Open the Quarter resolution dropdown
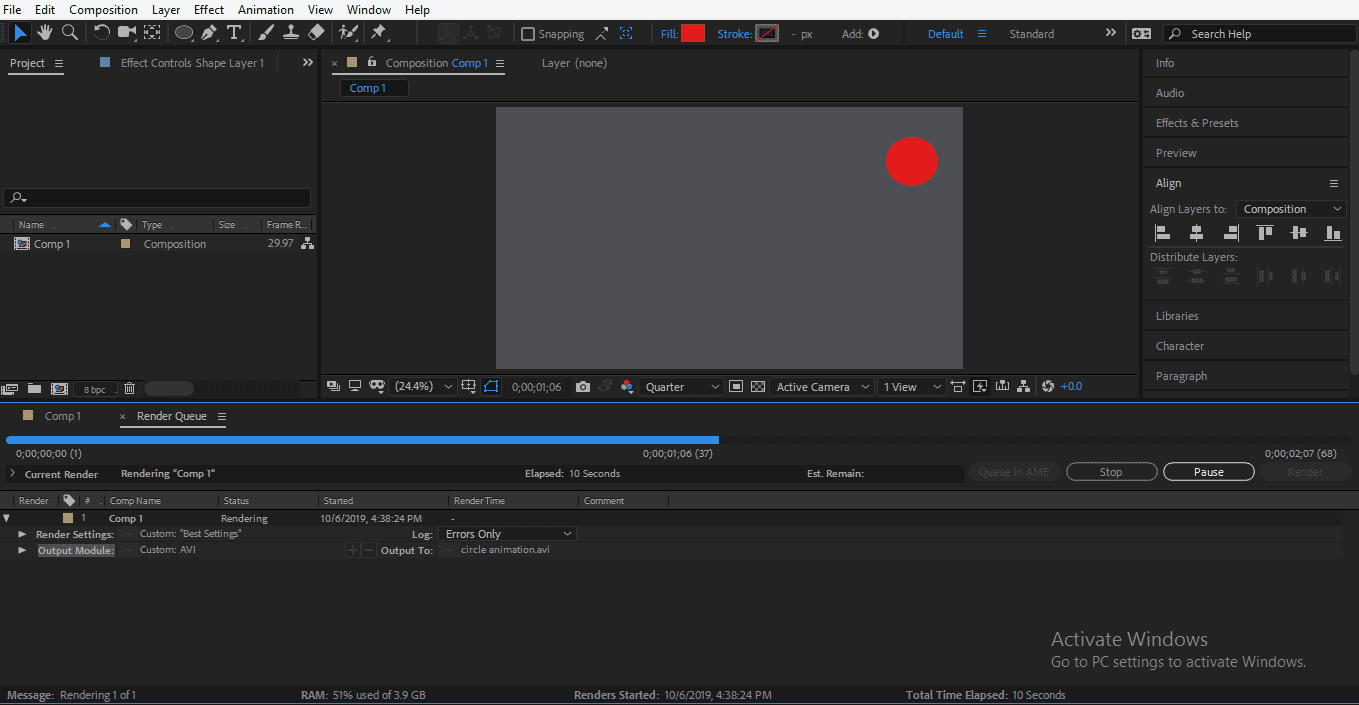This screenshot has height=705, width=1359. [683, 387]
